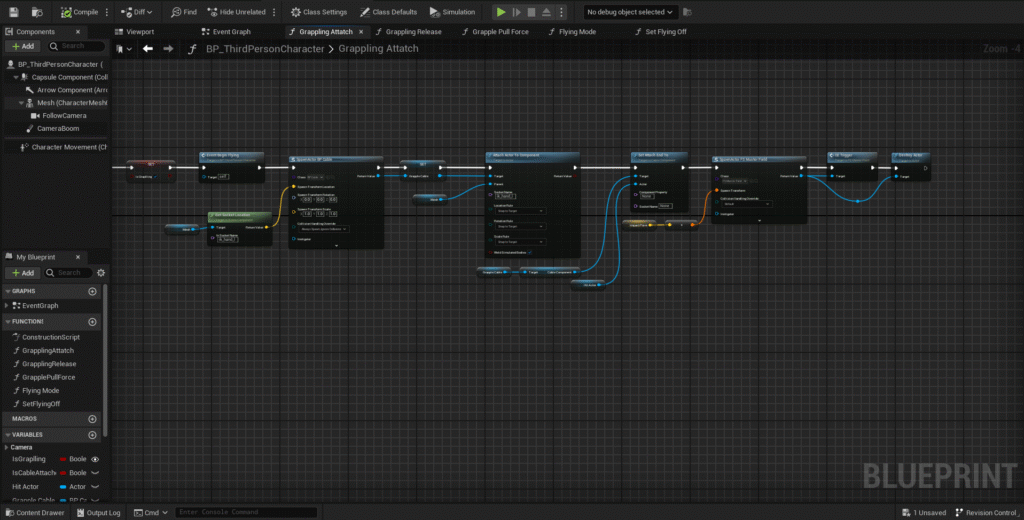Open Class Defaults
The height and width of the screenshot is (520, 1024).
coord(388,12)
